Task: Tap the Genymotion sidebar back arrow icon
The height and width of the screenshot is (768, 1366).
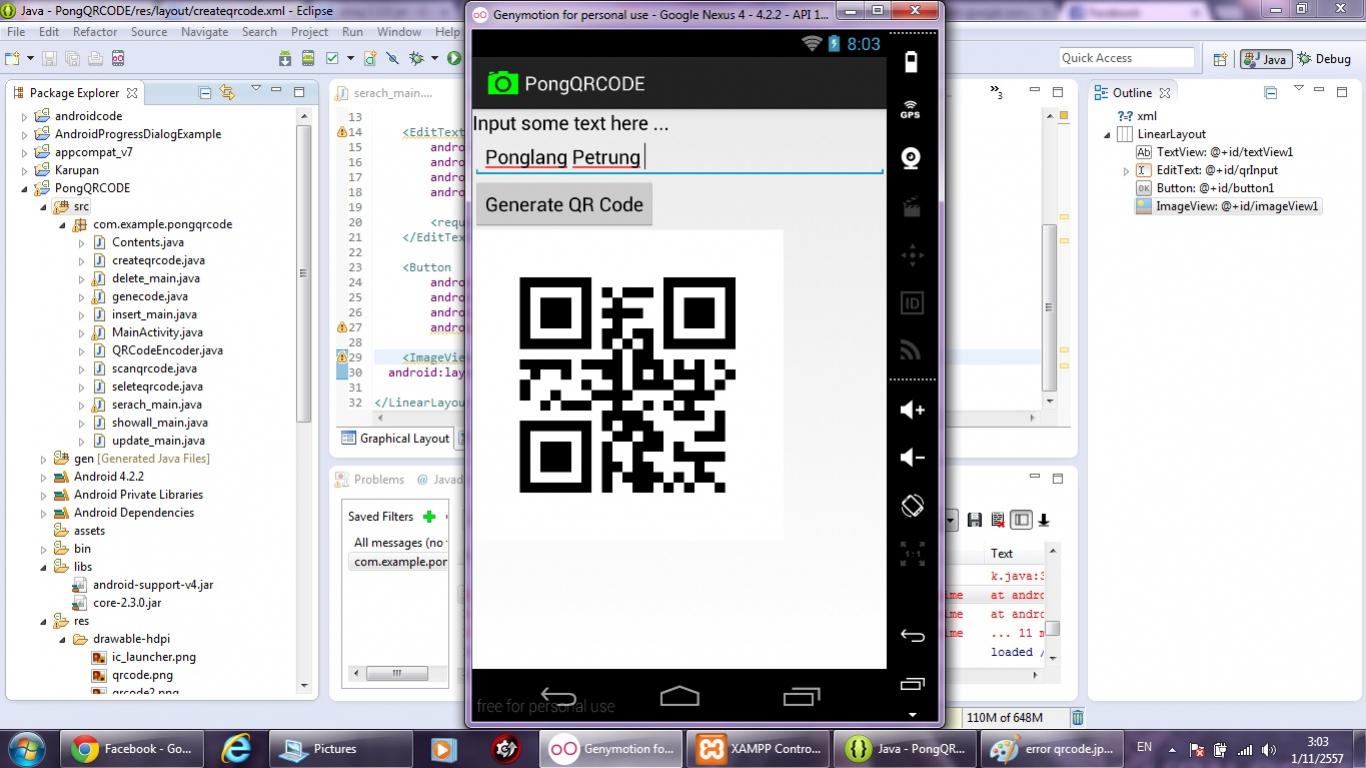Action: tap(912, 635)
